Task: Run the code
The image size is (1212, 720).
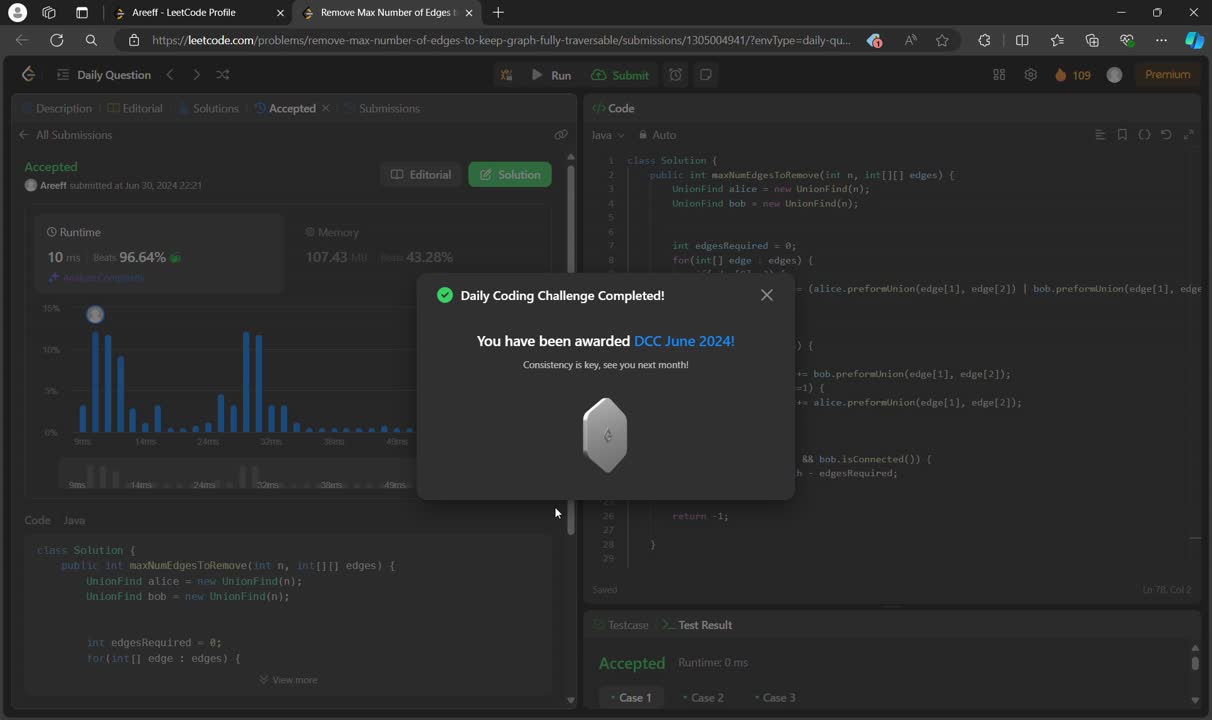Action: (551, 75)
